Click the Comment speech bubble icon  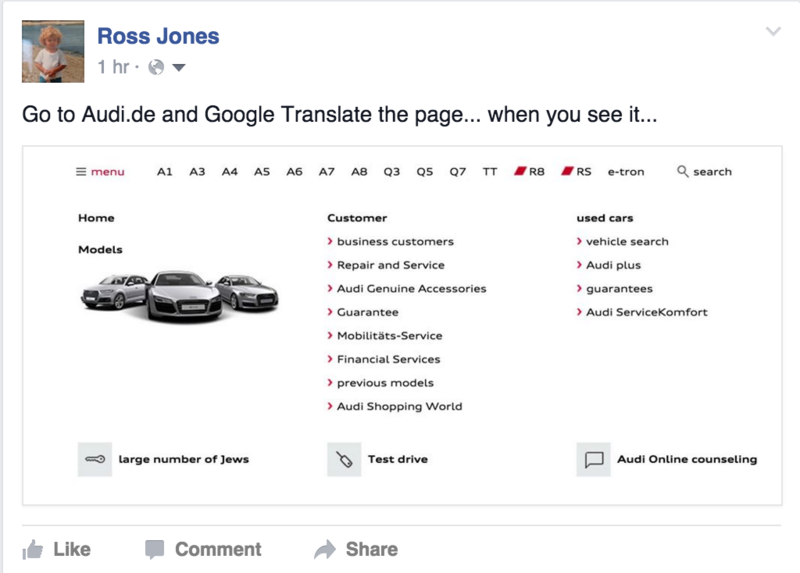point(154,549)
